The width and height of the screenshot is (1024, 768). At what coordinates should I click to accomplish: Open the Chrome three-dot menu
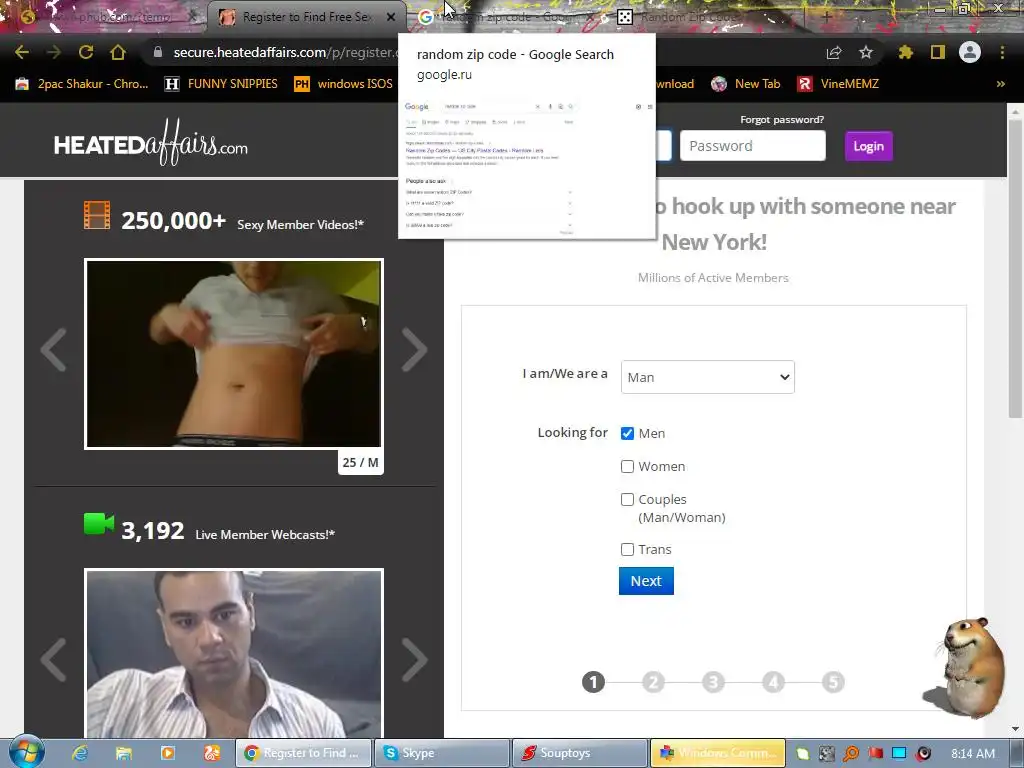coord(1002,52)
